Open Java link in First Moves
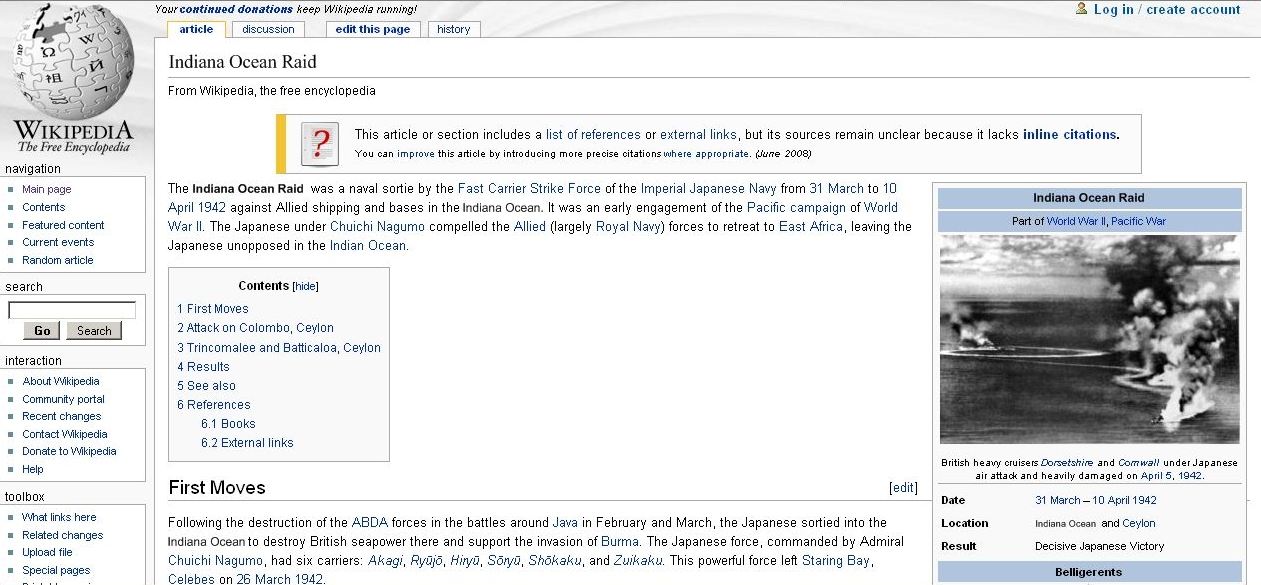This screenshot has width=1261, height=585. [x=565, y=523]
